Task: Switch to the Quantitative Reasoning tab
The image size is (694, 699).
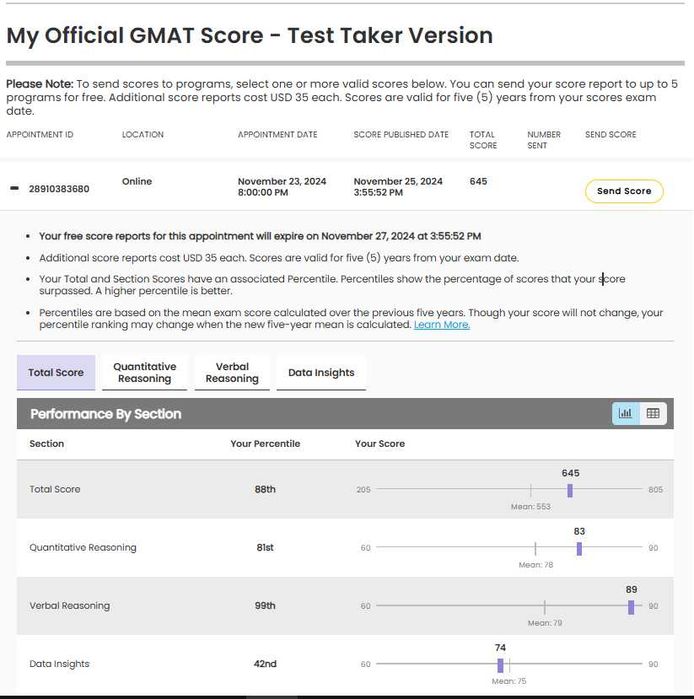Action: point(144,372)
